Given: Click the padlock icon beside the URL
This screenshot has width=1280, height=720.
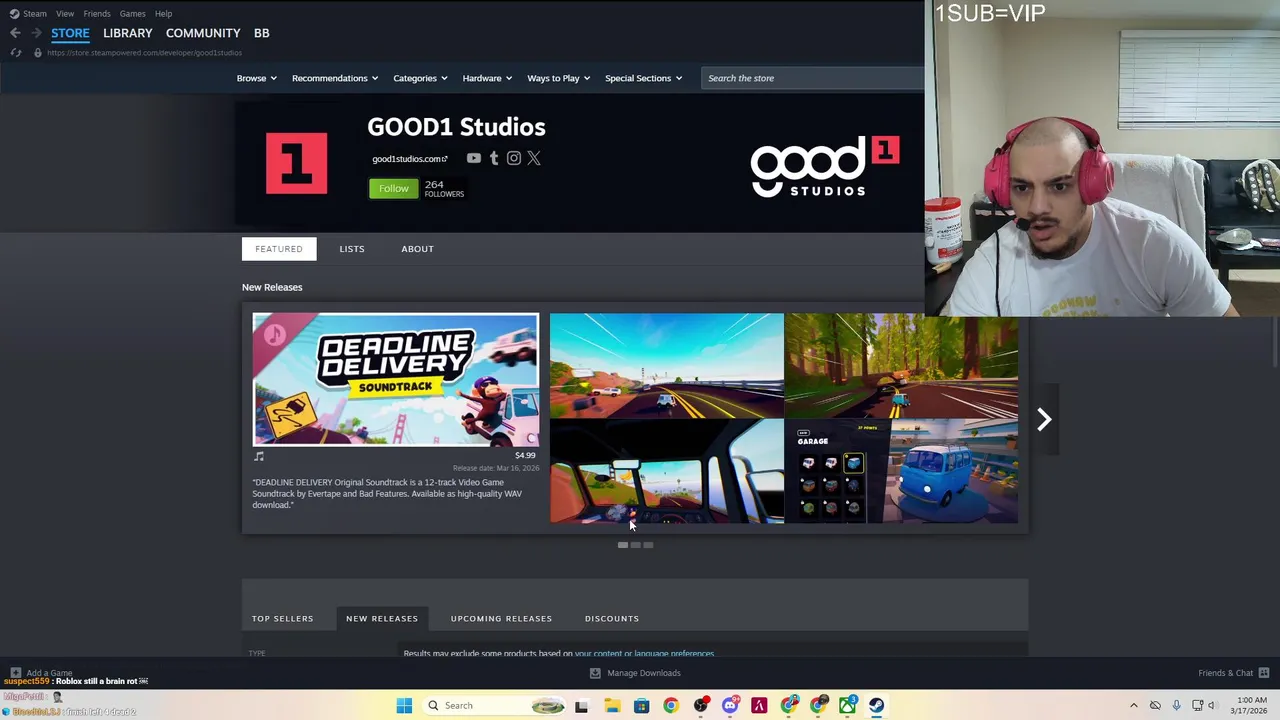Looking at the screenshot, I should pyautogui.click(x=37, y=52).
